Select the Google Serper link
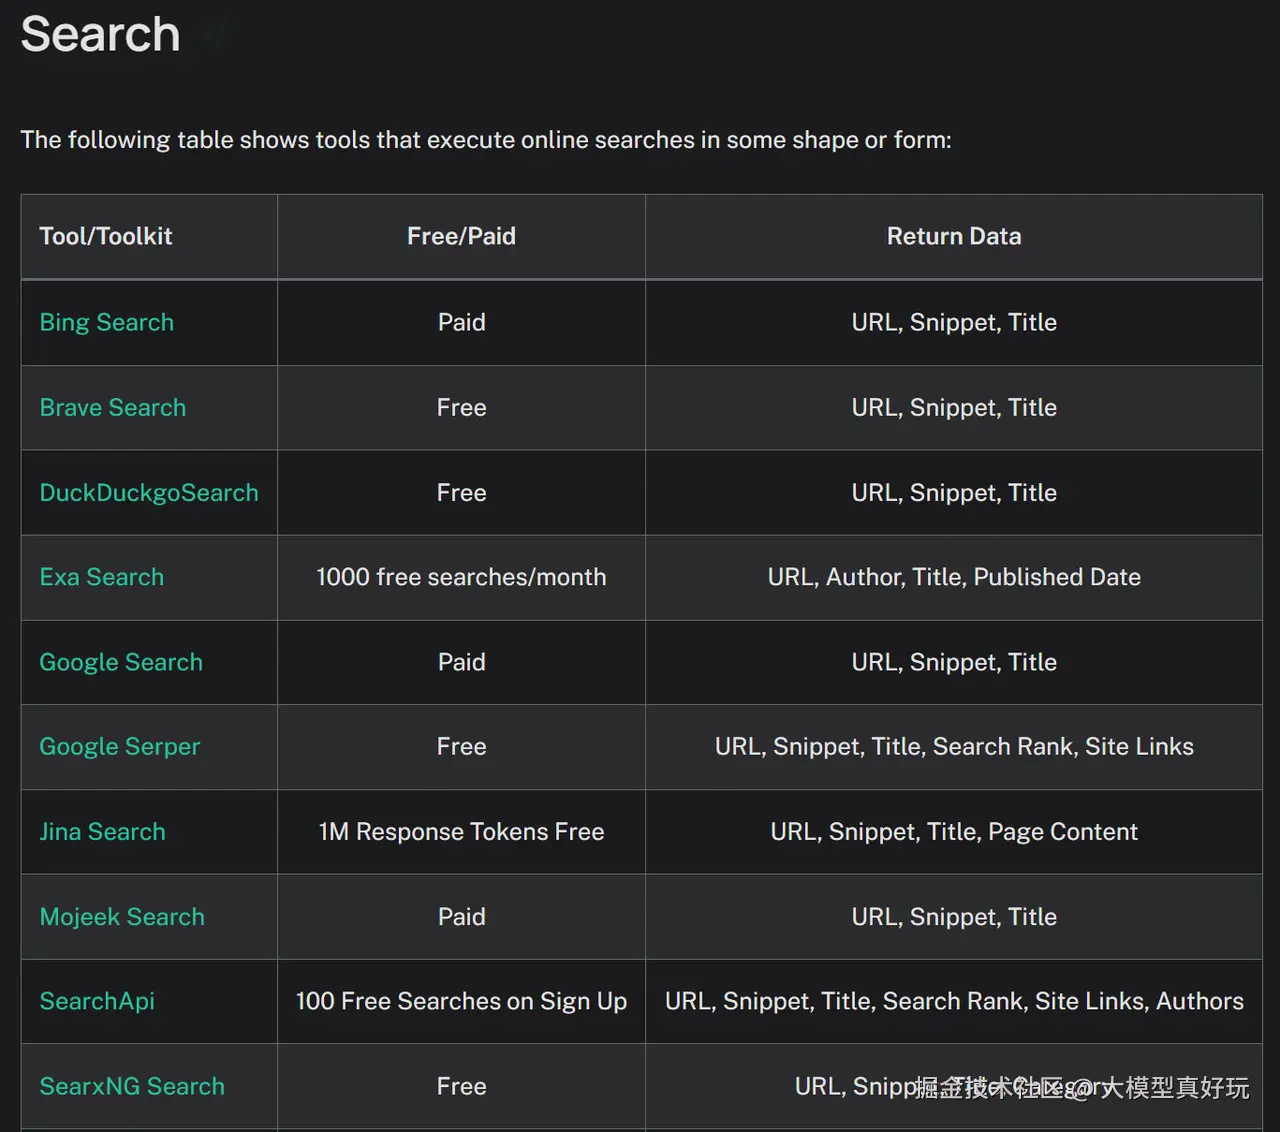The image size is (1280, 1132). (119, 746)
